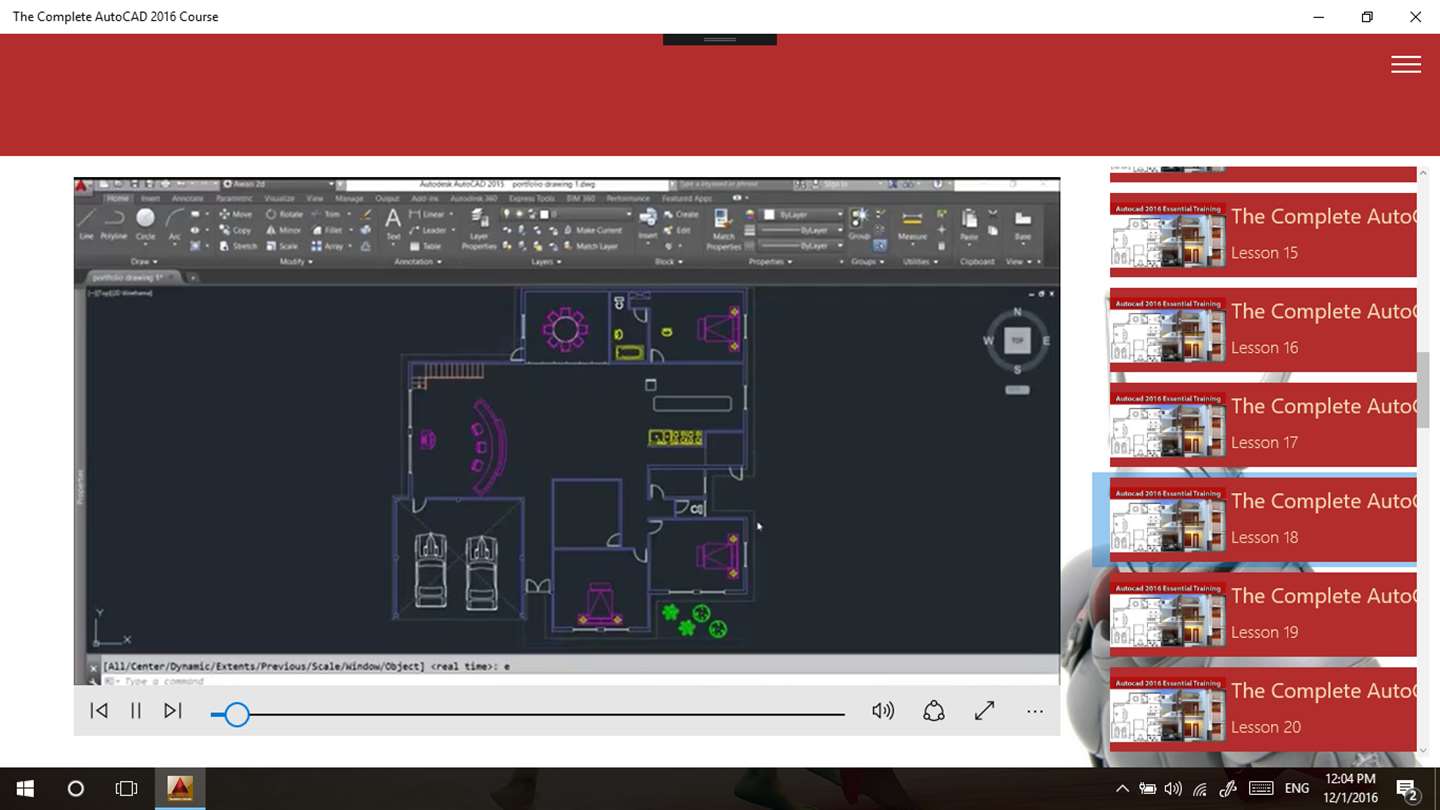This screenshot has width=1440, height=810.
Task: Click the lesson list scroll-down arrow
Action: click(1423, 749)
